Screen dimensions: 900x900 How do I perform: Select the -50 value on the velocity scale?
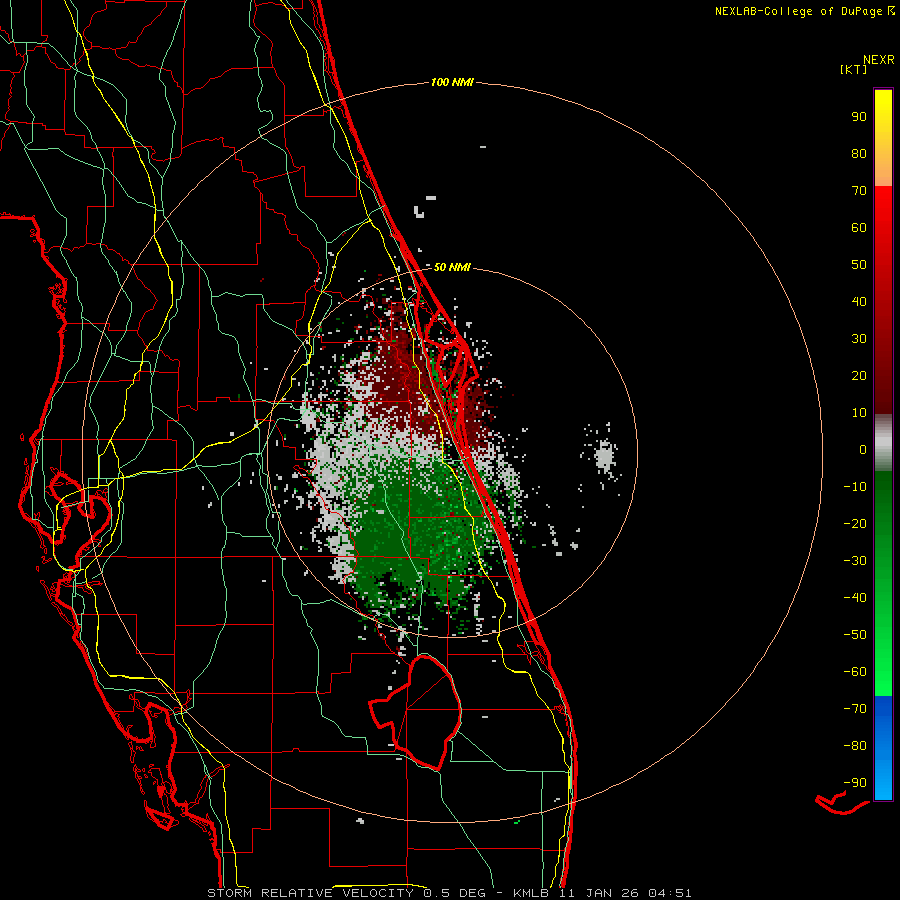point(855,635)
